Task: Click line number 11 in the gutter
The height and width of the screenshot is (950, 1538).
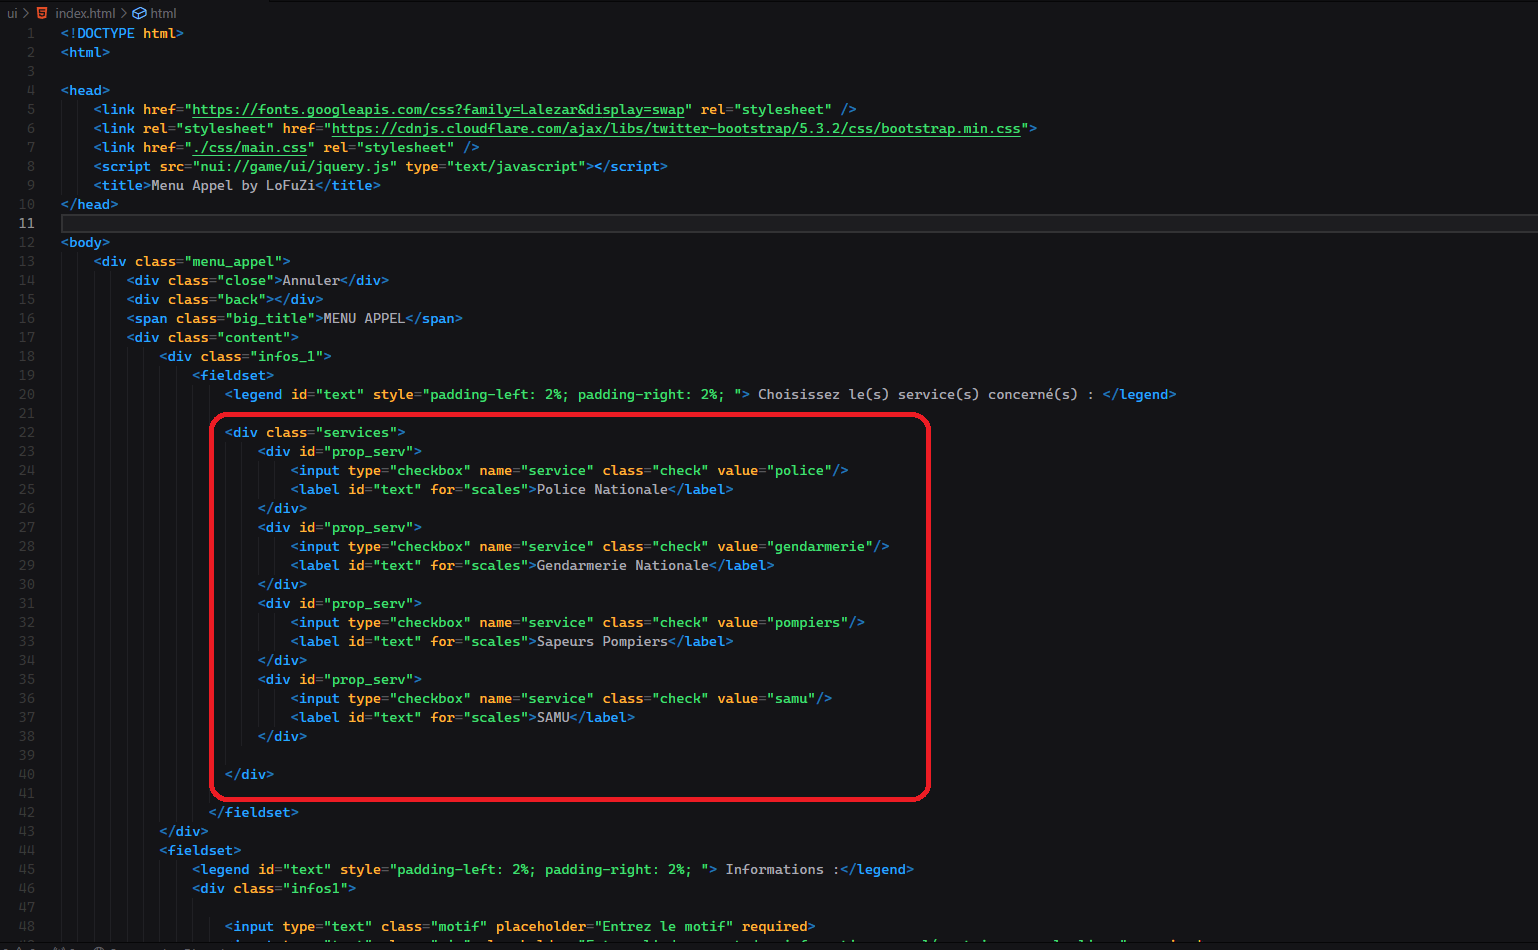Action: click(x=27, y=224)
